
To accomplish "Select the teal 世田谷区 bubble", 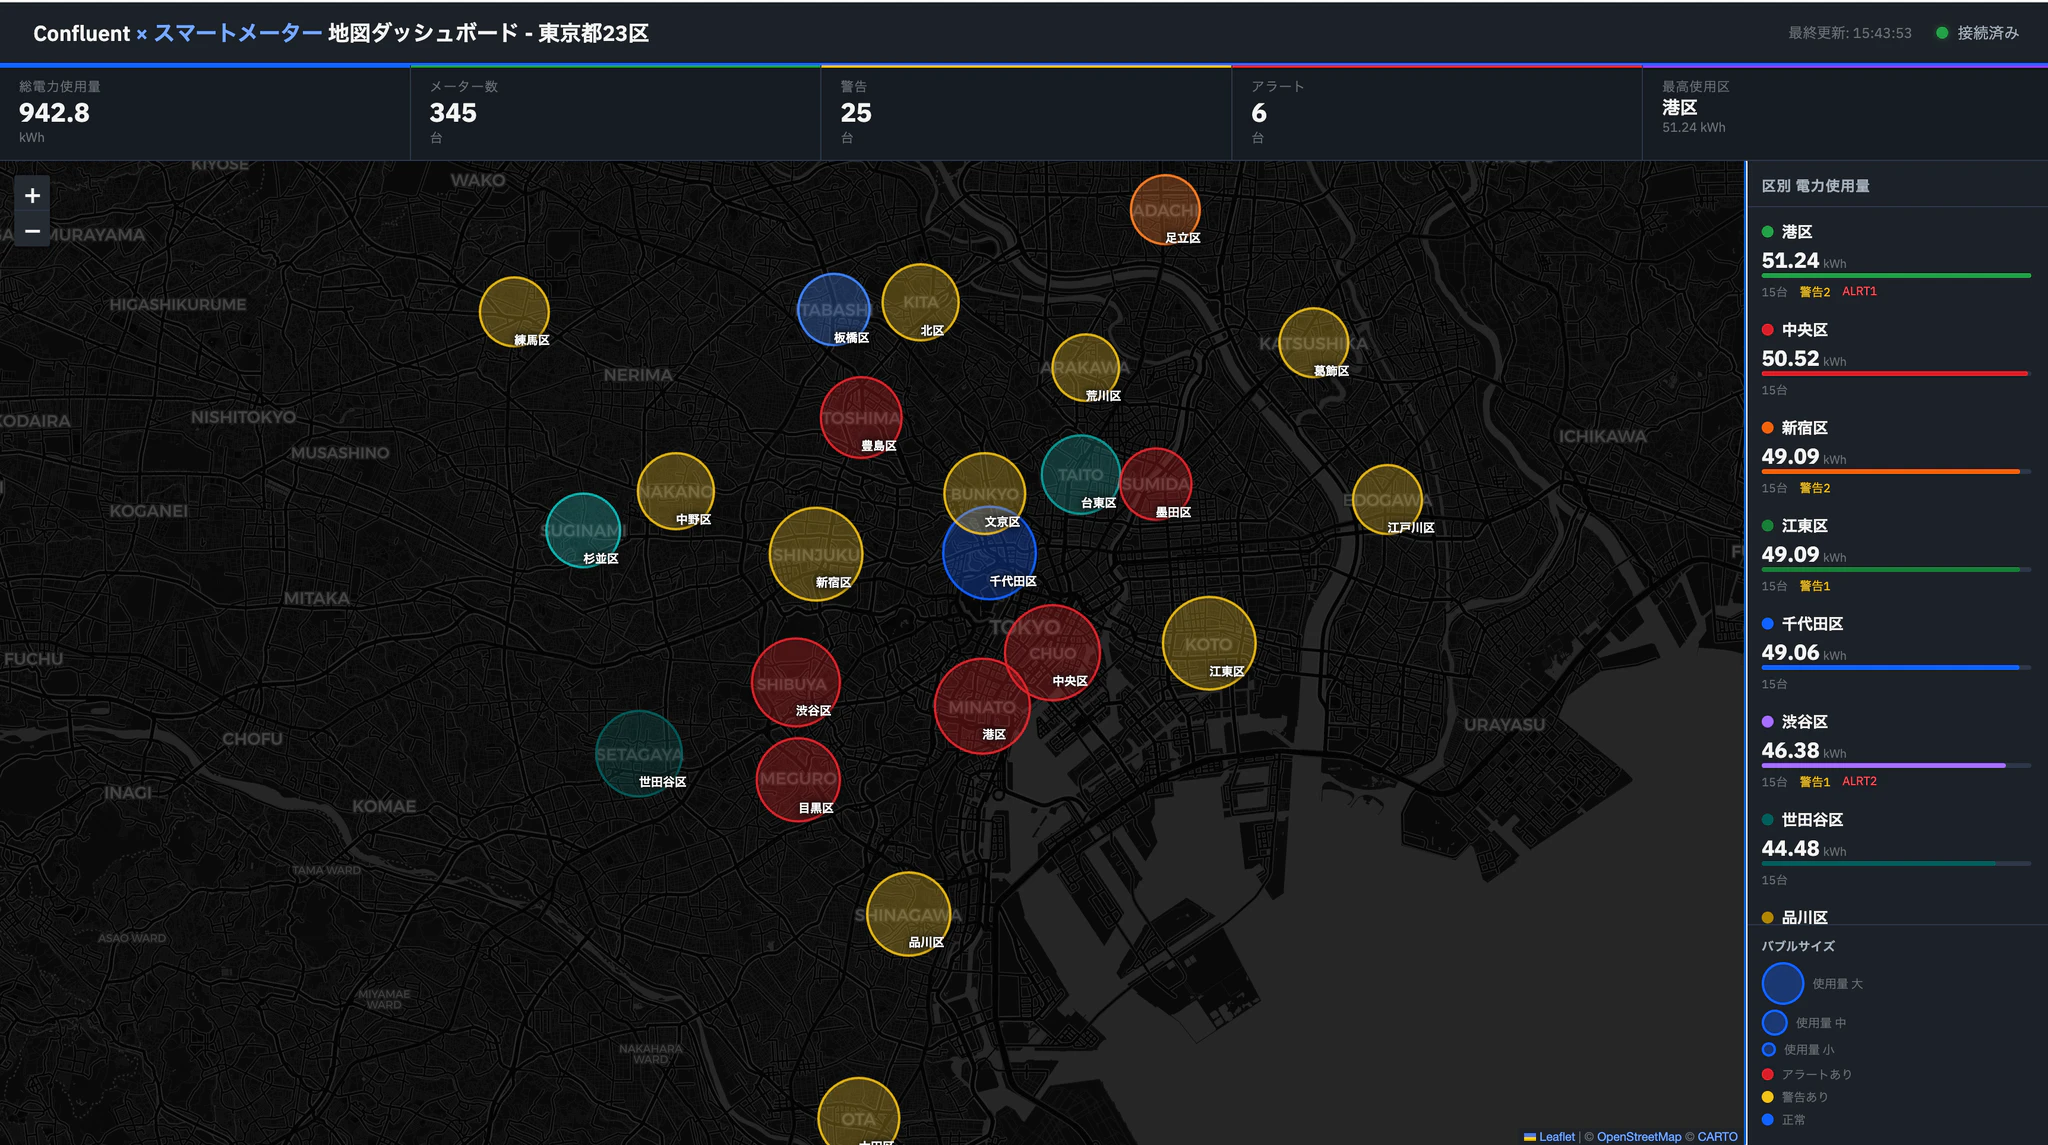I will coord(639,754).
